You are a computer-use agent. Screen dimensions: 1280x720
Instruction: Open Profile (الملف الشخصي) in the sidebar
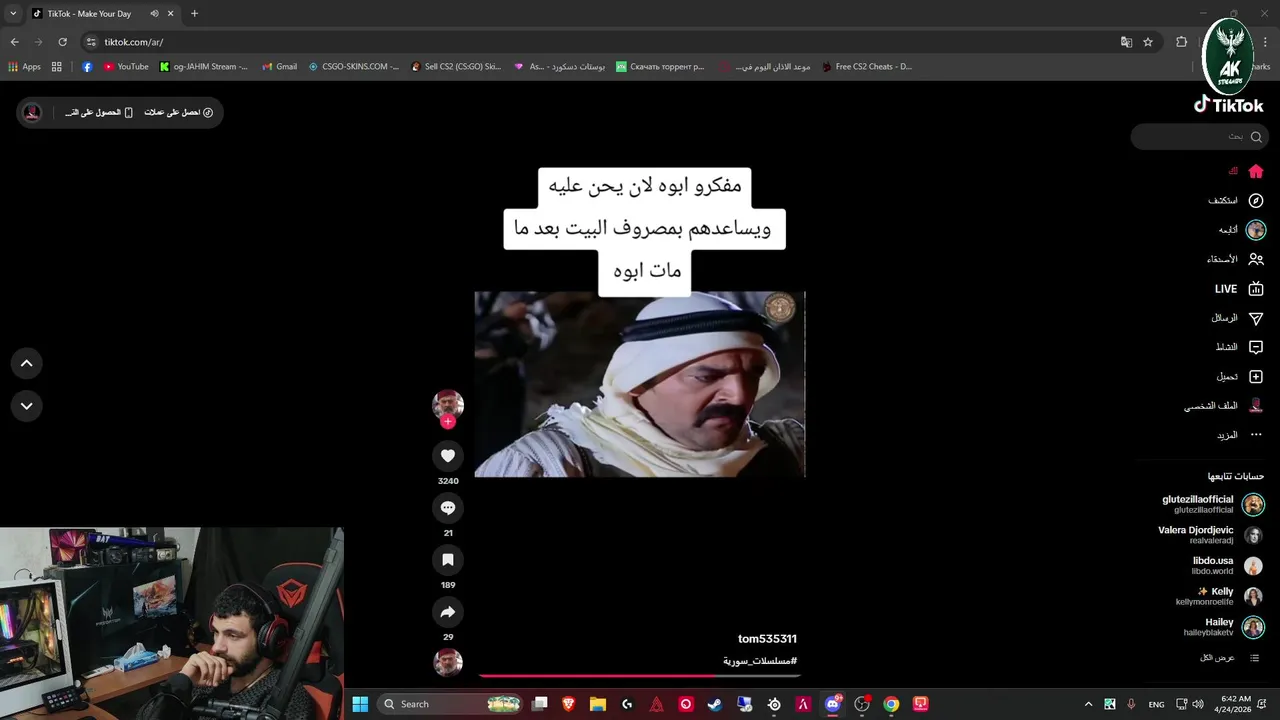coord(1224,406)
